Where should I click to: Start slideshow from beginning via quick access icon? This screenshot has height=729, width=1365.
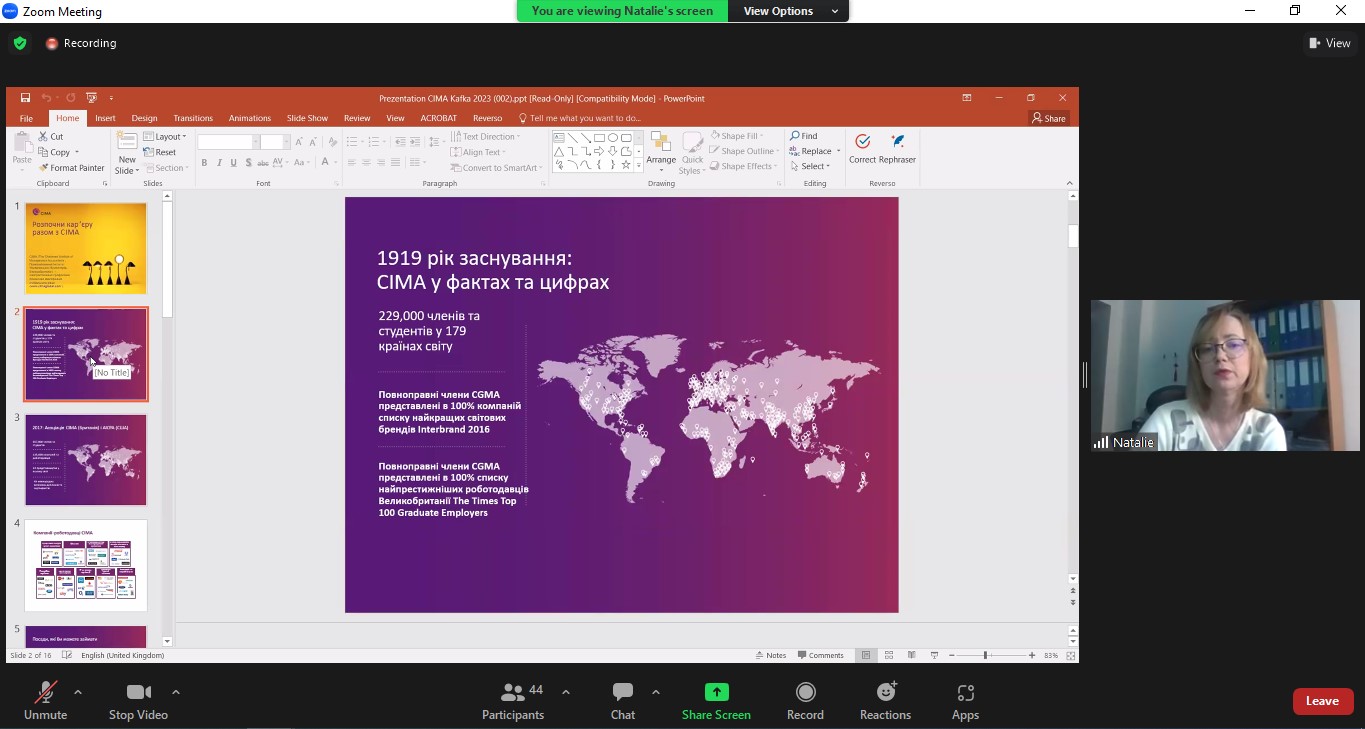click(91, 98)
